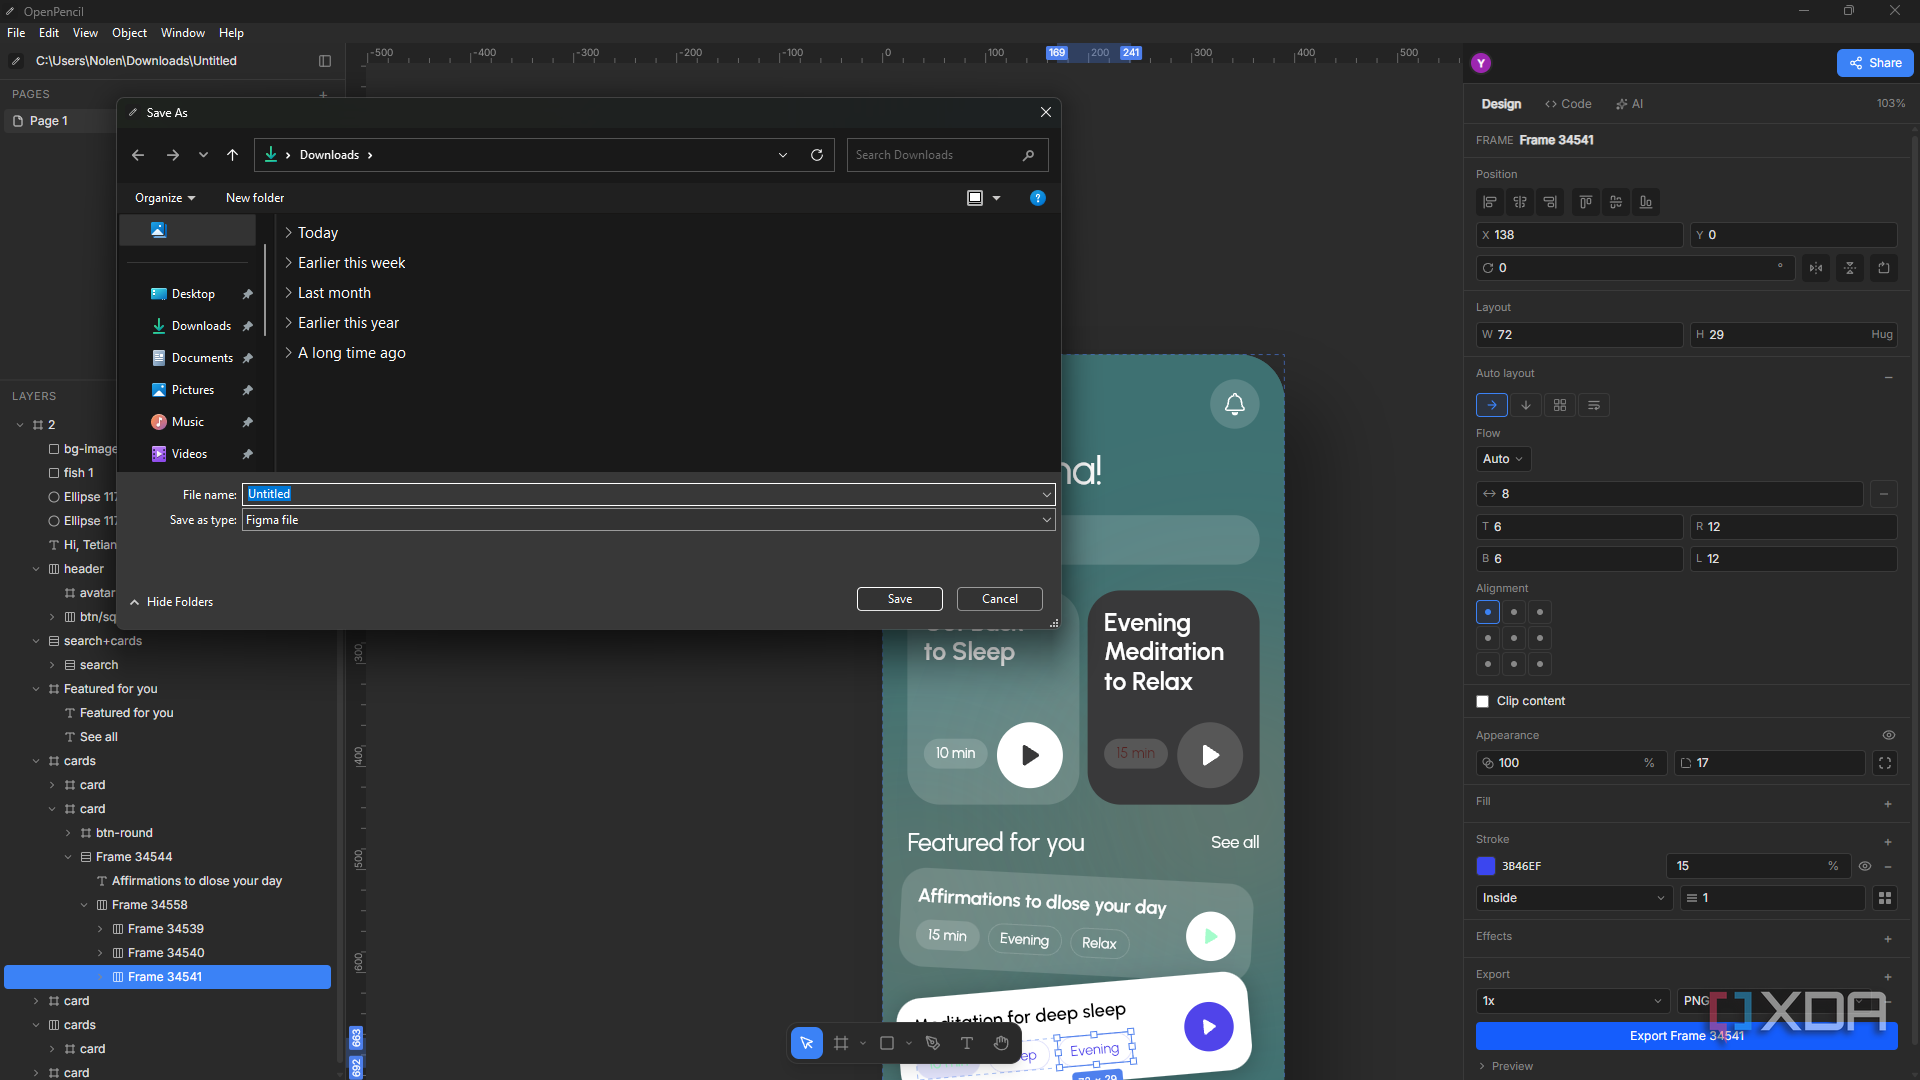
Task: Open the Flow Auto dropdown
Action: coord(1503,459)
